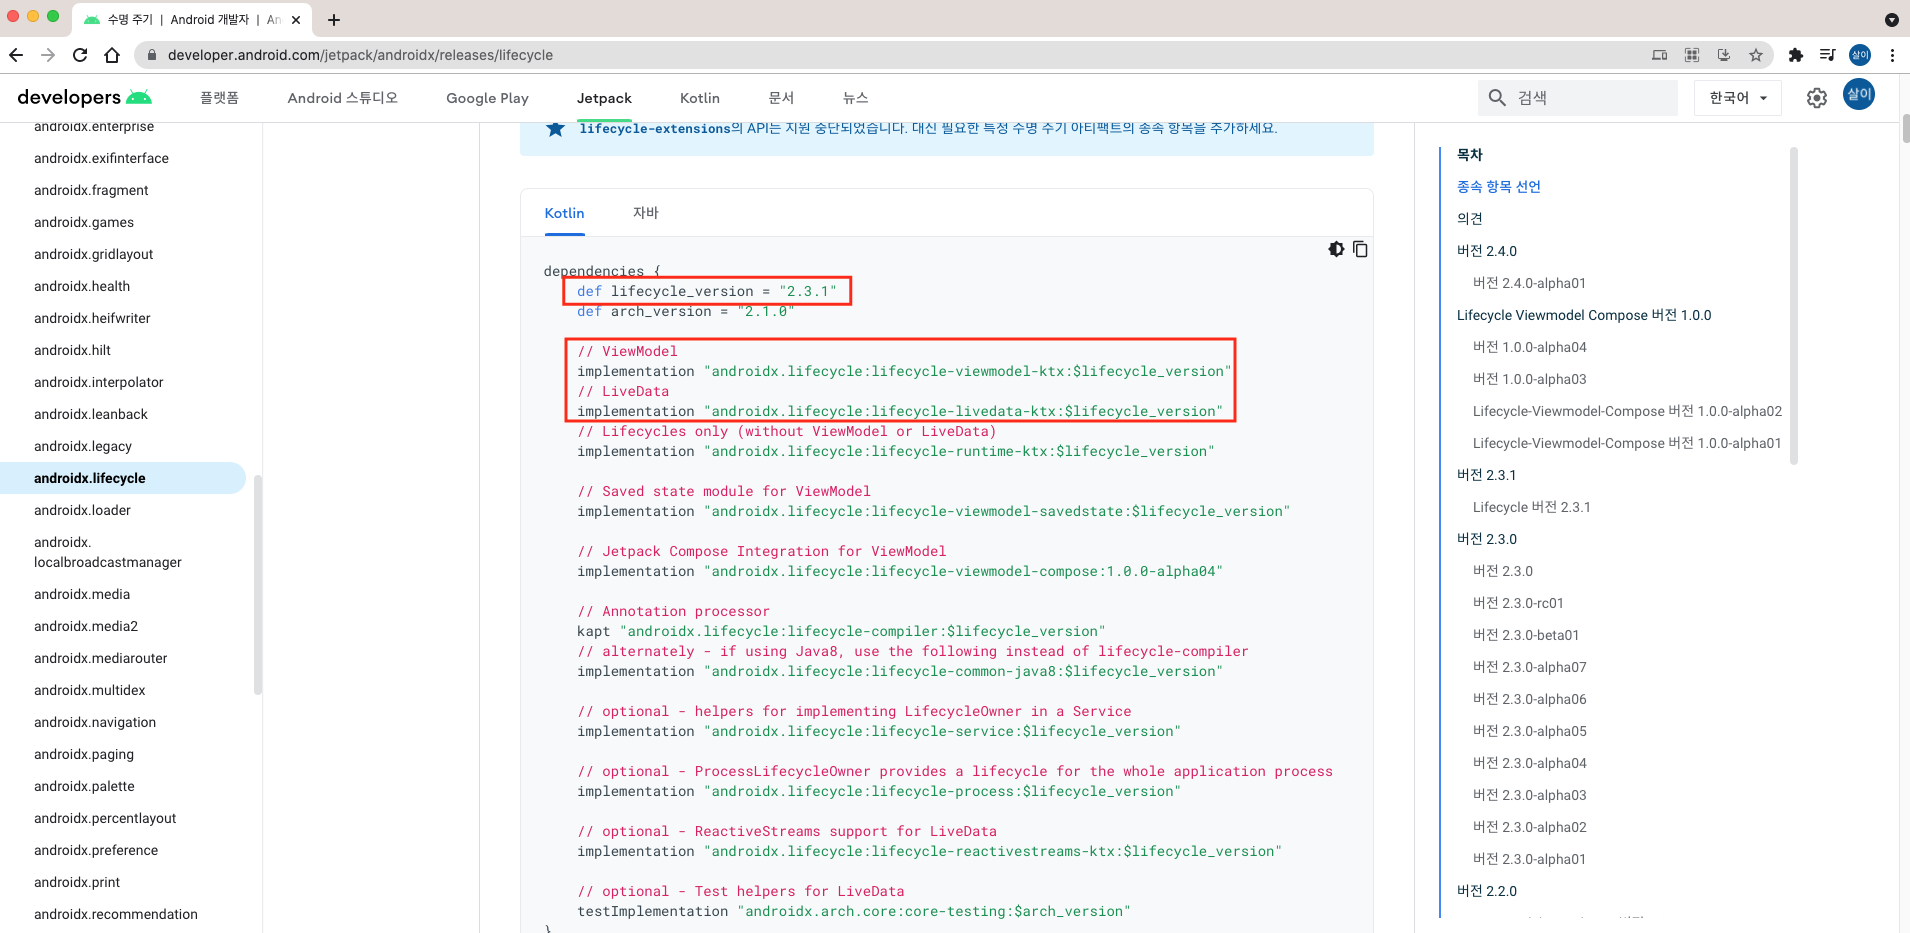Open androidx.media2 in sidebar

click(86, 626)
